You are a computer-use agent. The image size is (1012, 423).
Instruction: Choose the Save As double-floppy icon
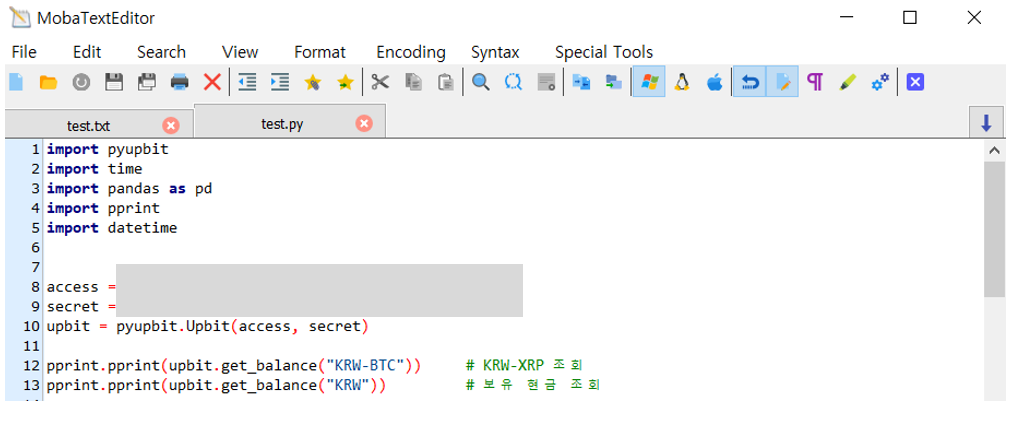click(x=147, y=82)
